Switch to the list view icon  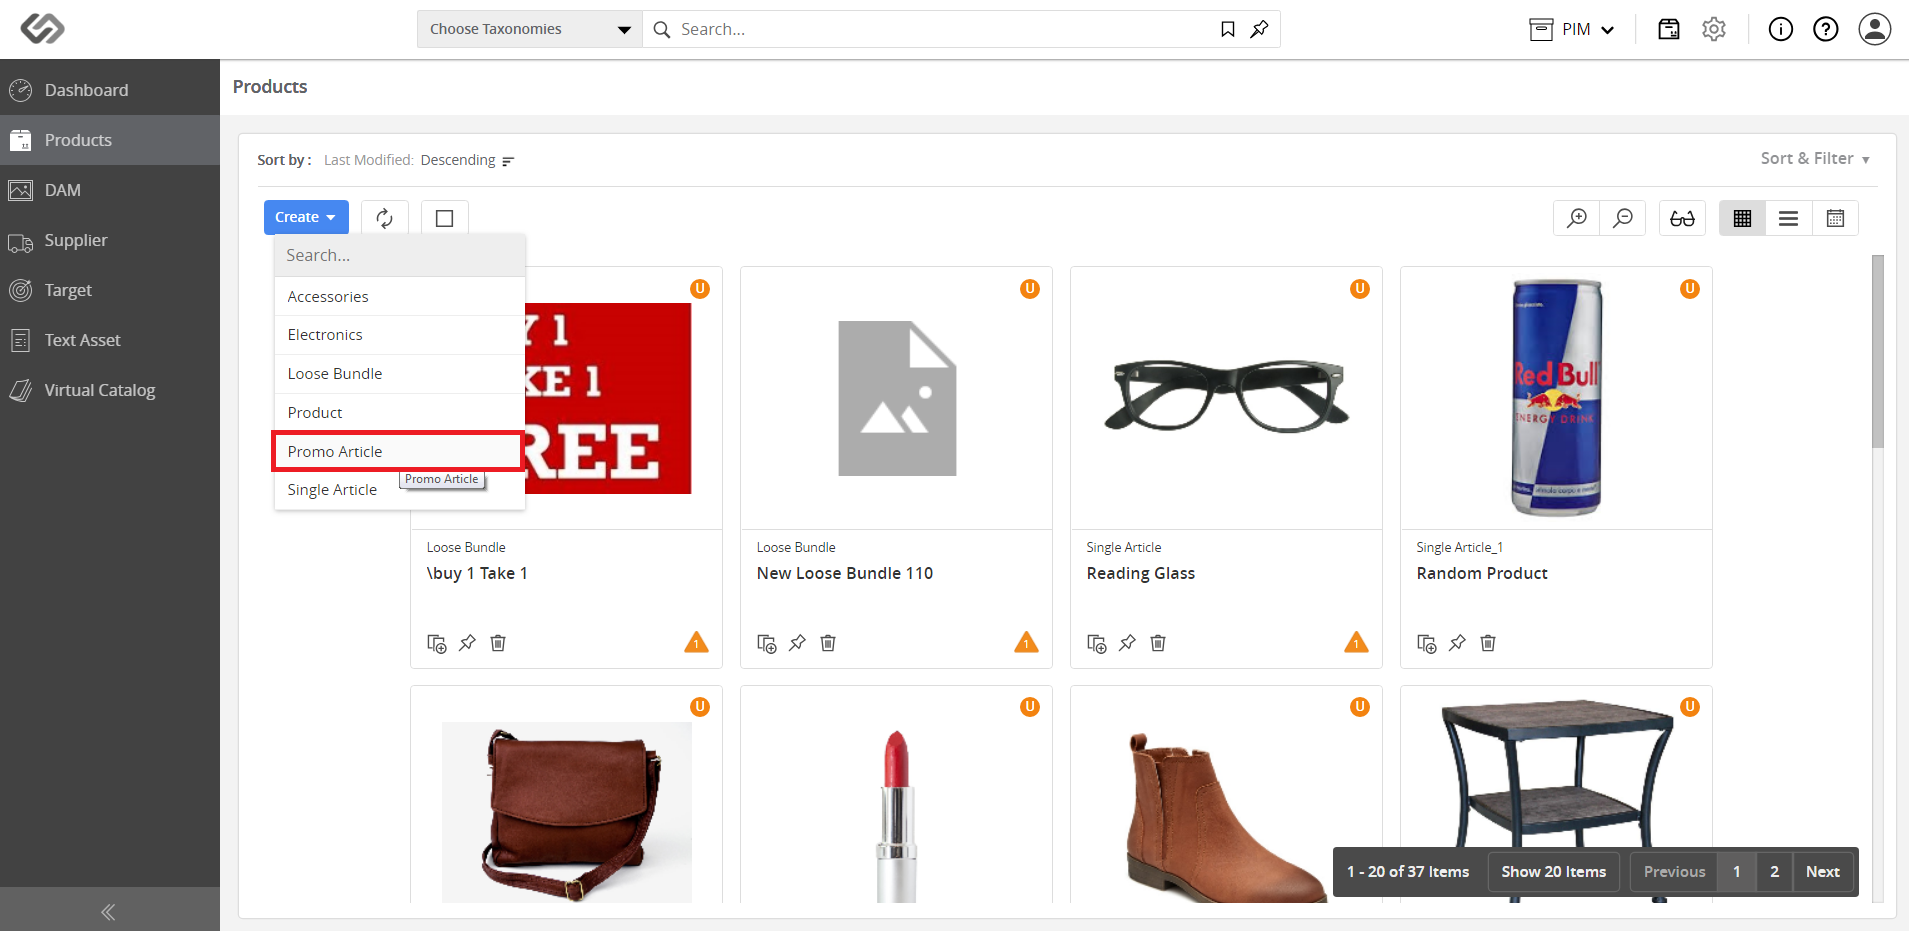point(1789,218)
